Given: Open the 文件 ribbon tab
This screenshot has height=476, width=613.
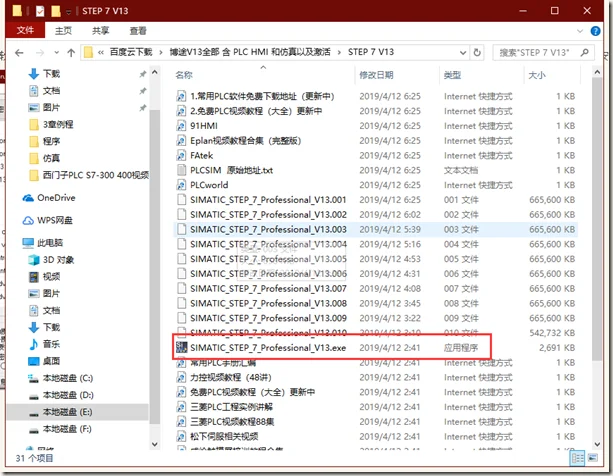Looking at the screenshot, I should click(x=25, y=30).
